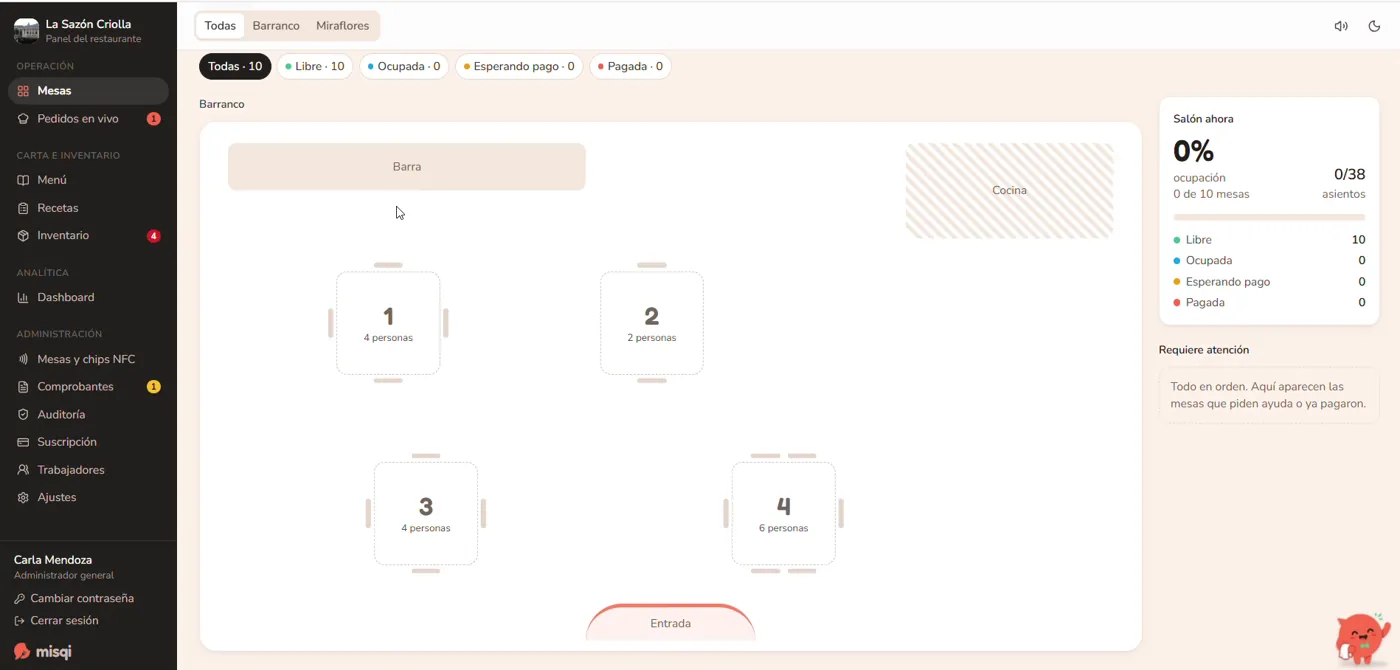1400x670 pixels.
Task: Select the Barranco location tab
Action: click(x=276, y=26)
